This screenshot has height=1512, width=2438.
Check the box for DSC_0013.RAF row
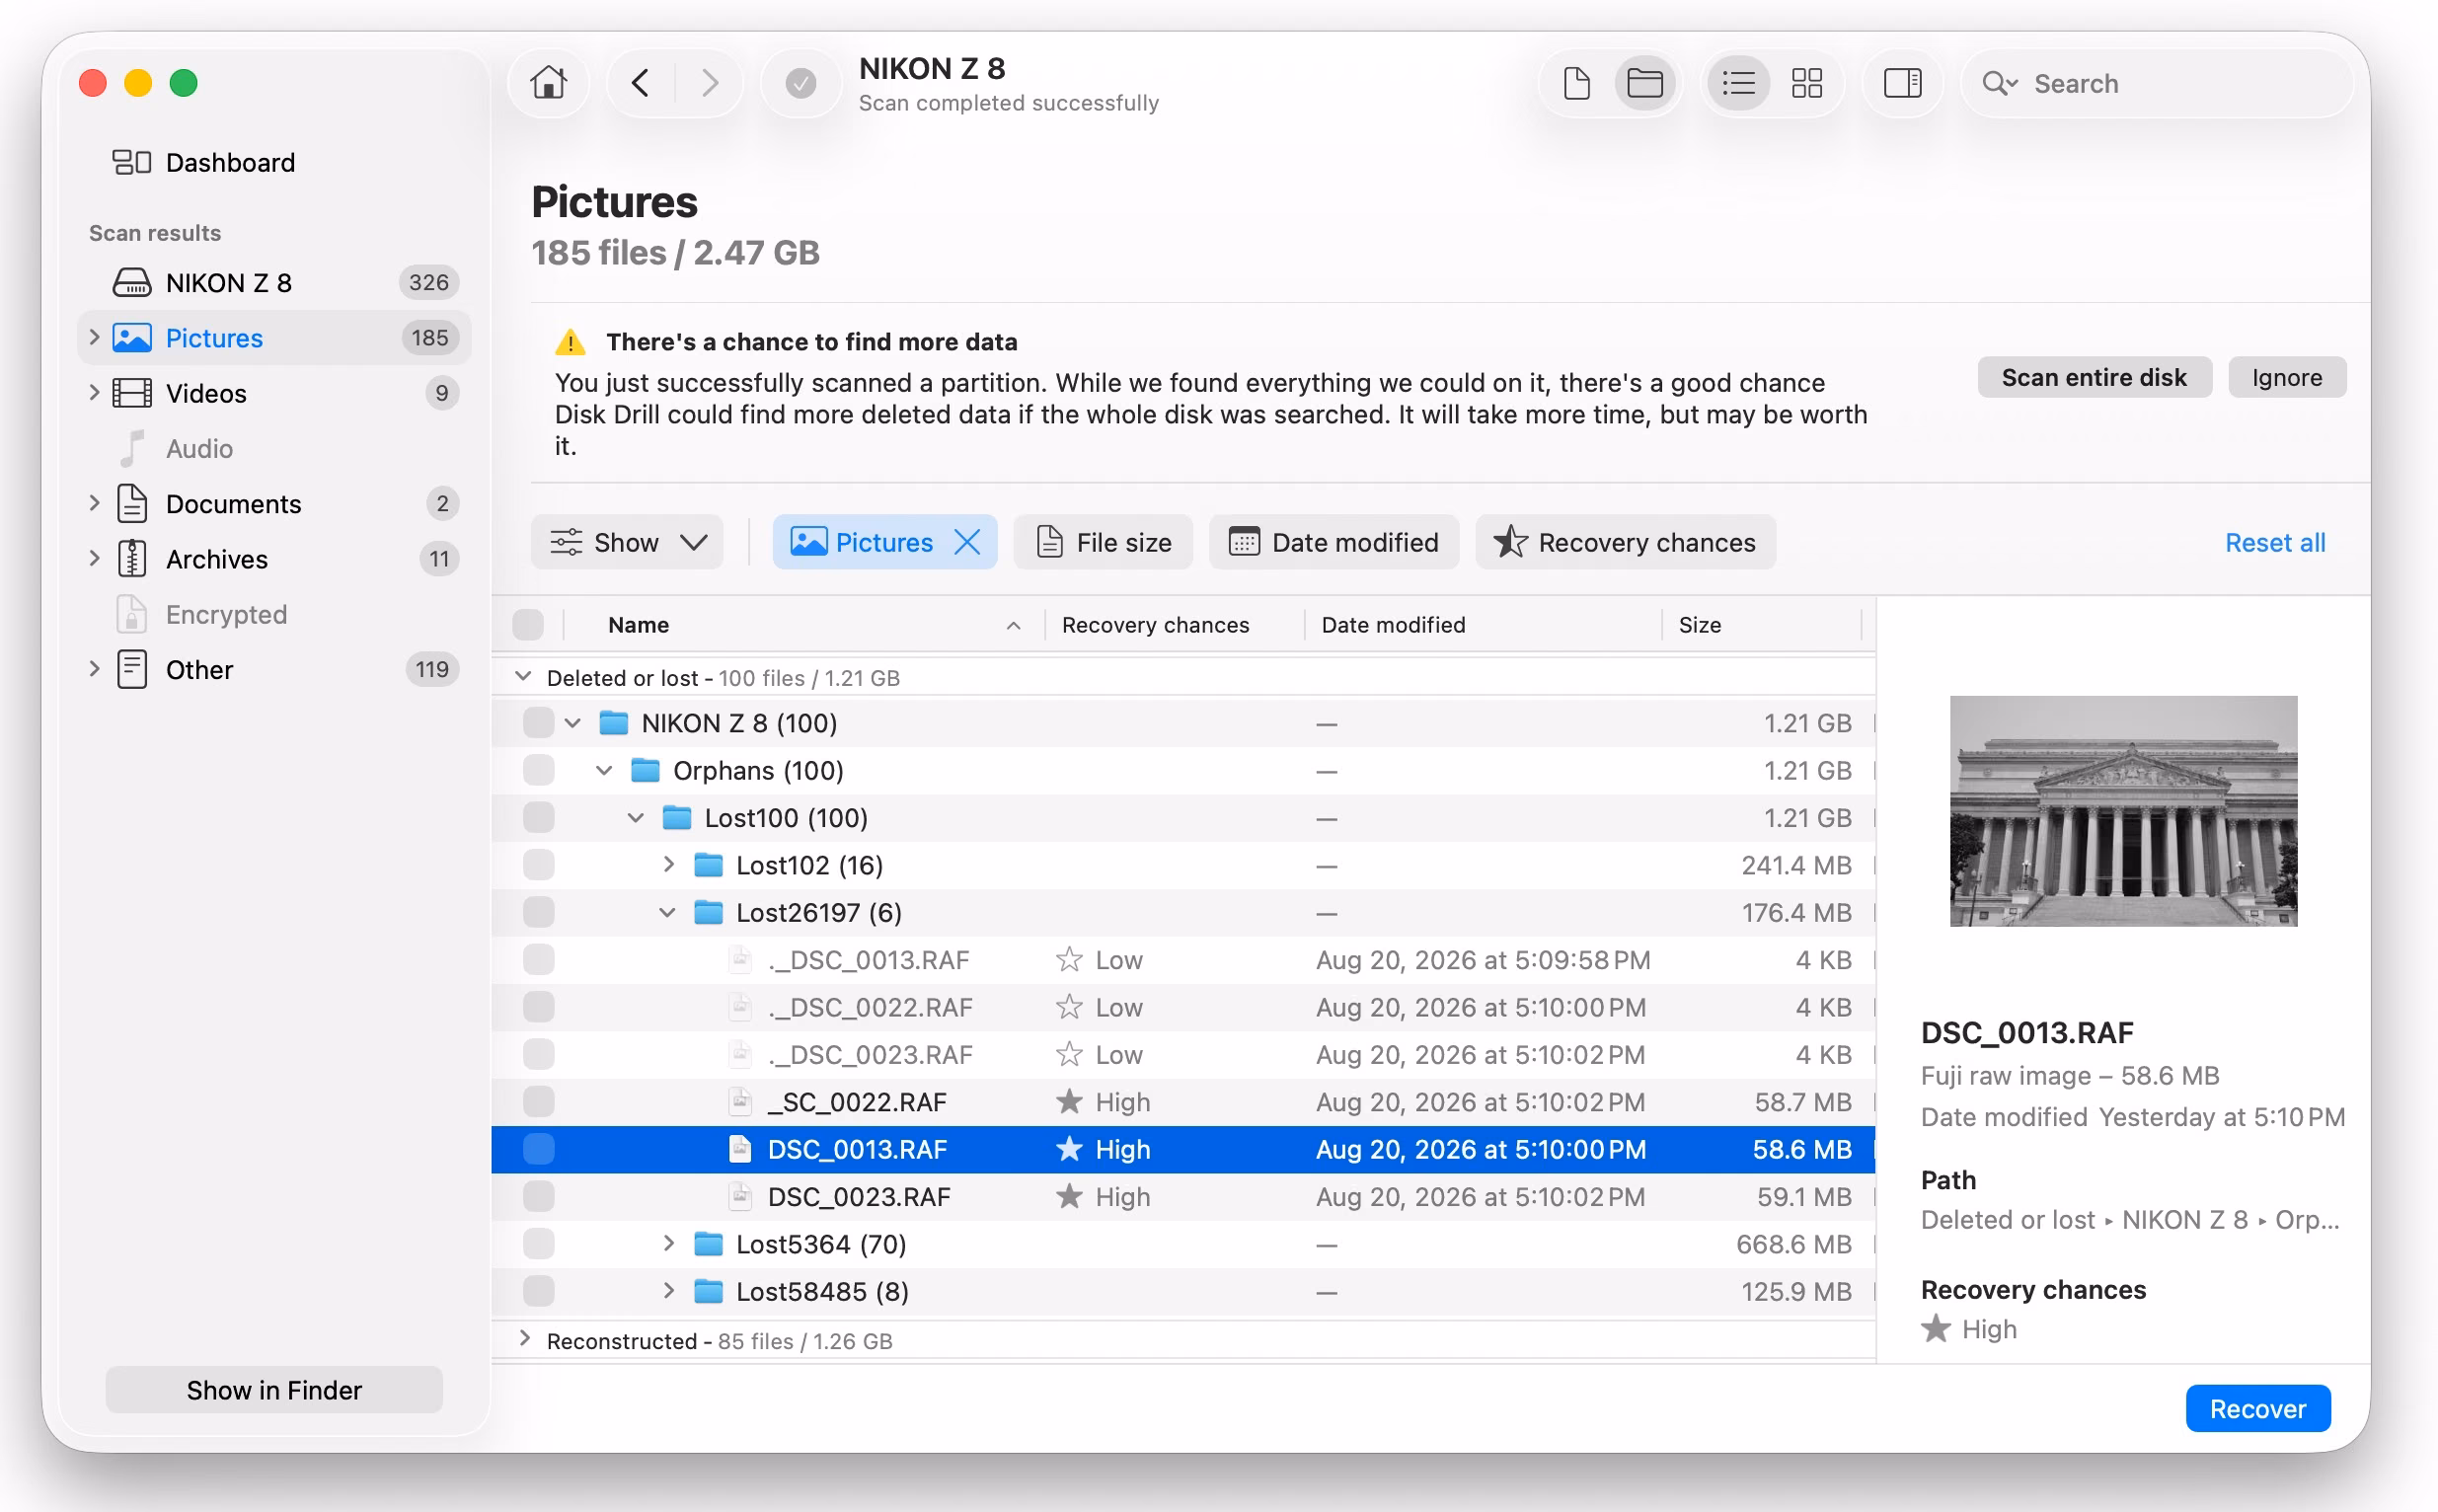tap(539, 1149)
